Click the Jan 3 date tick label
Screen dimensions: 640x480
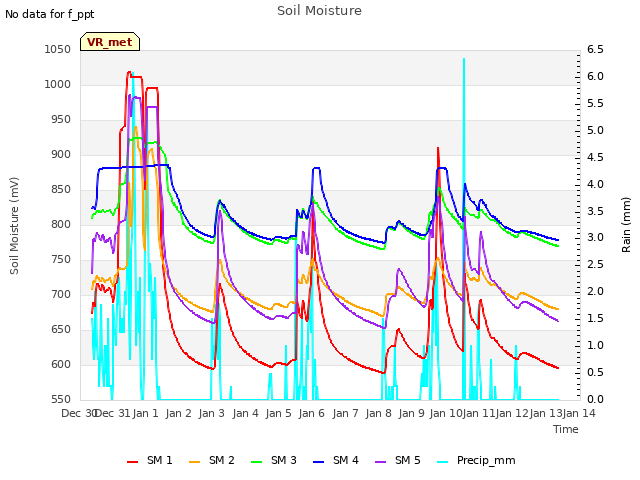(212, 413)
